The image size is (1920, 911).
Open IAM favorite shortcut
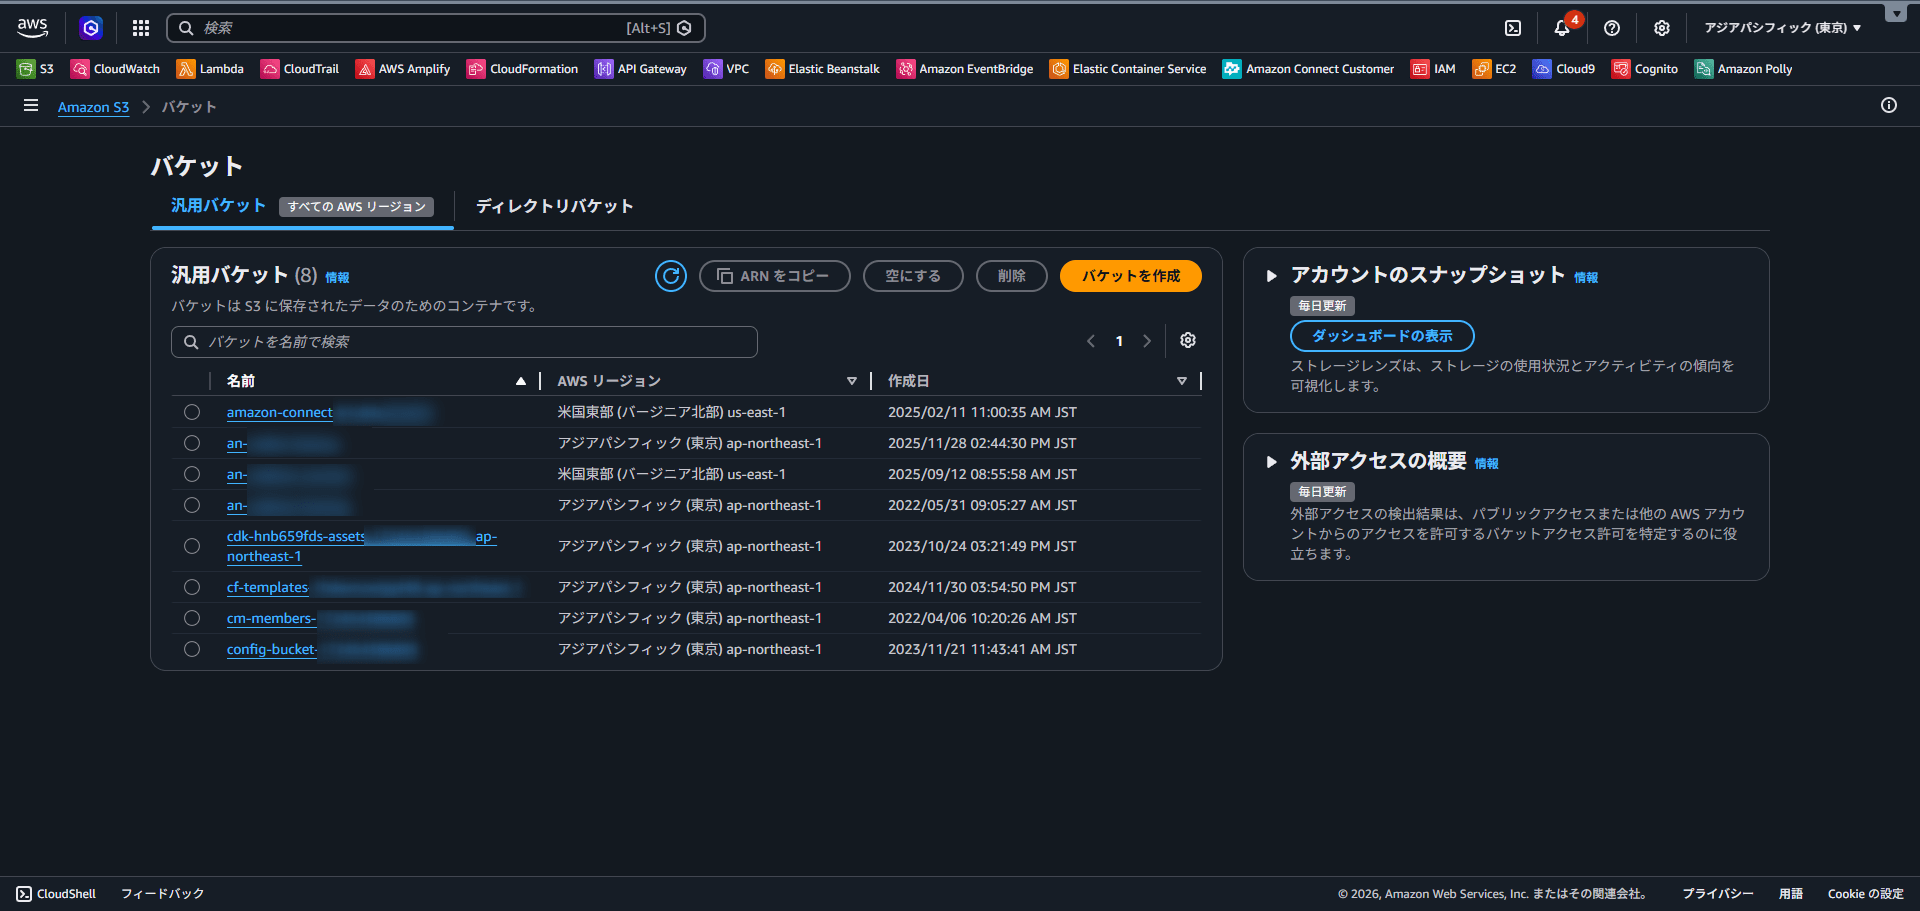tap(1433, 69)
